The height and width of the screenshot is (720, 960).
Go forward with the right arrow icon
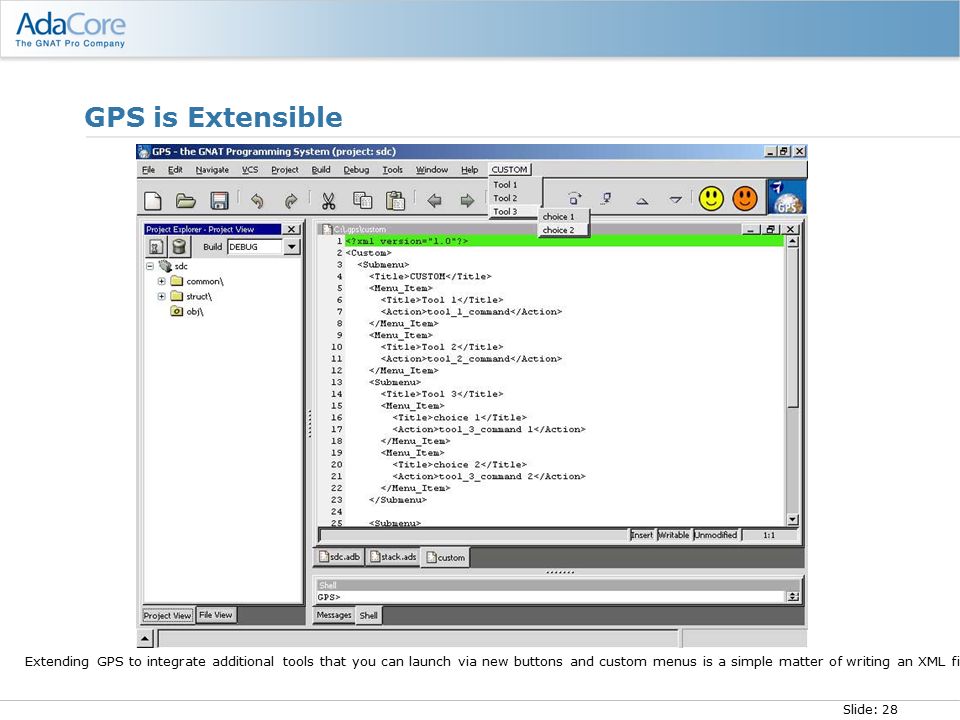tap(467, 201)
